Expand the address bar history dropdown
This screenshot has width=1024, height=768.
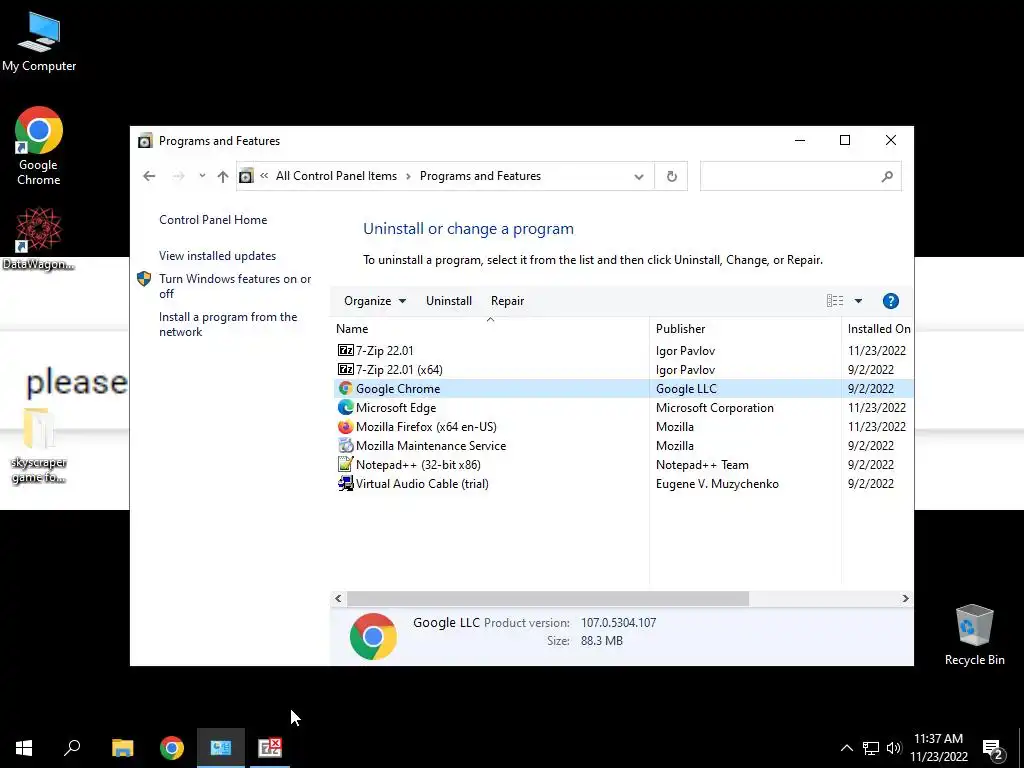639,177
